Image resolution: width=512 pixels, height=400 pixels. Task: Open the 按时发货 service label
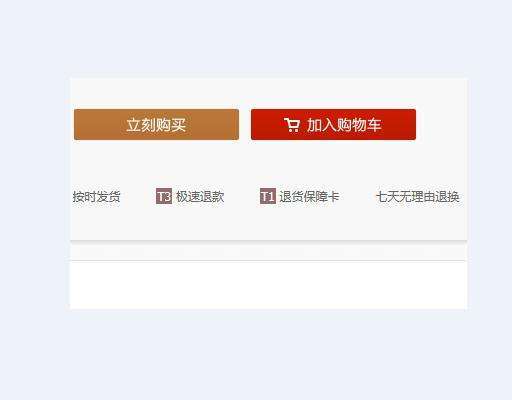96,197
